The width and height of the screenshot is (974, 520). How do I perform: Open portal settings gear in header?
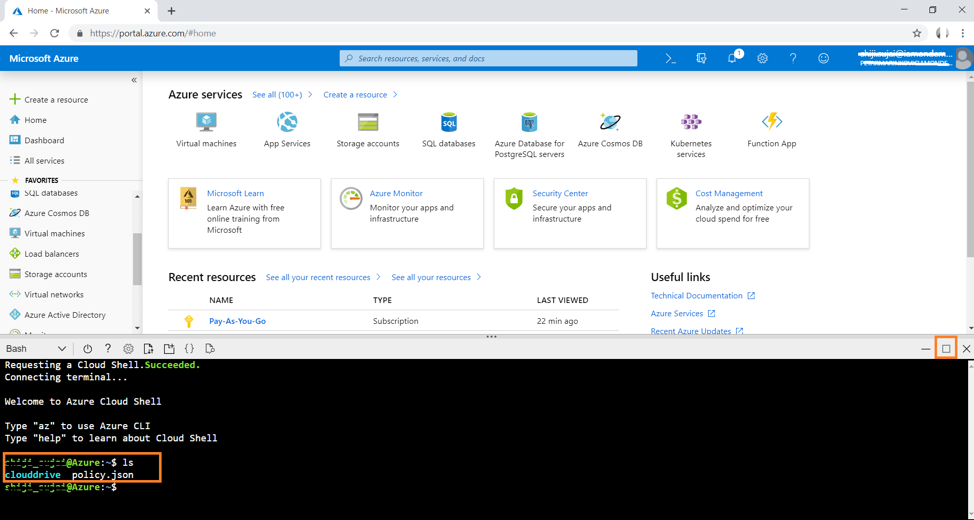click(762, 58)
